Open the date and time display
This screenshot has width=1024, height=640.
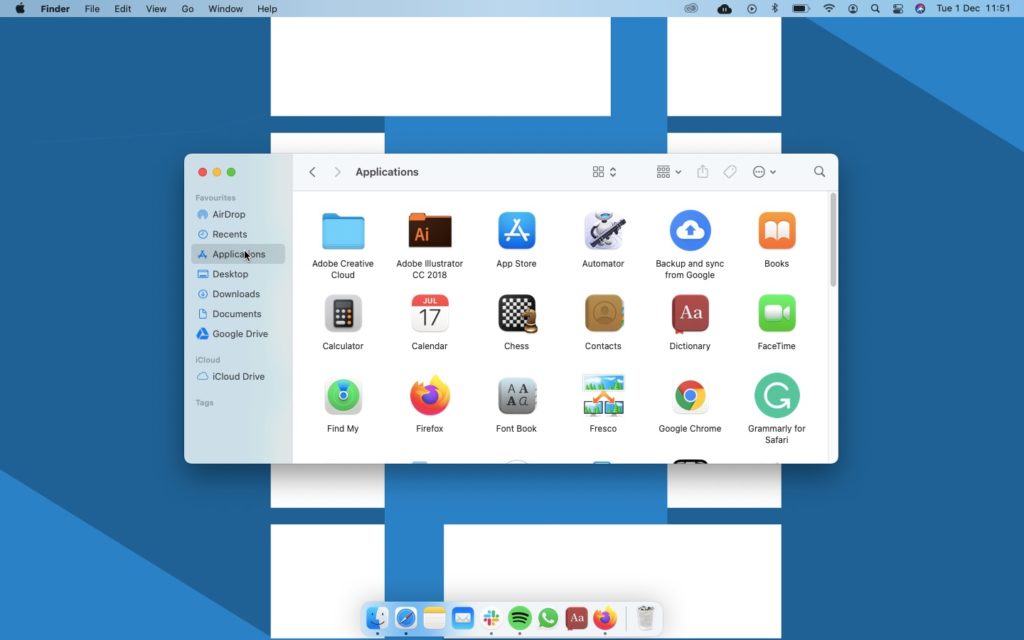(973, 8)
